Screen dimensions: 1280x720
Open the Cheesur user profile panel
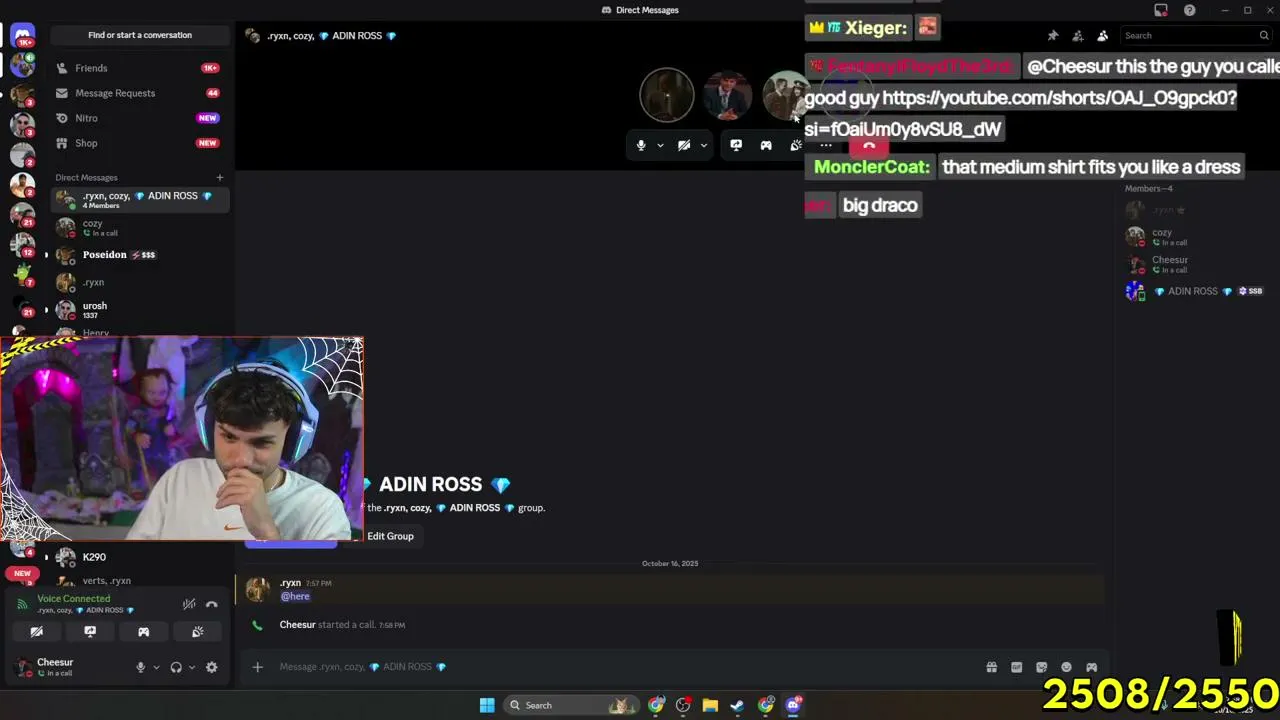(x=70, y=667)
